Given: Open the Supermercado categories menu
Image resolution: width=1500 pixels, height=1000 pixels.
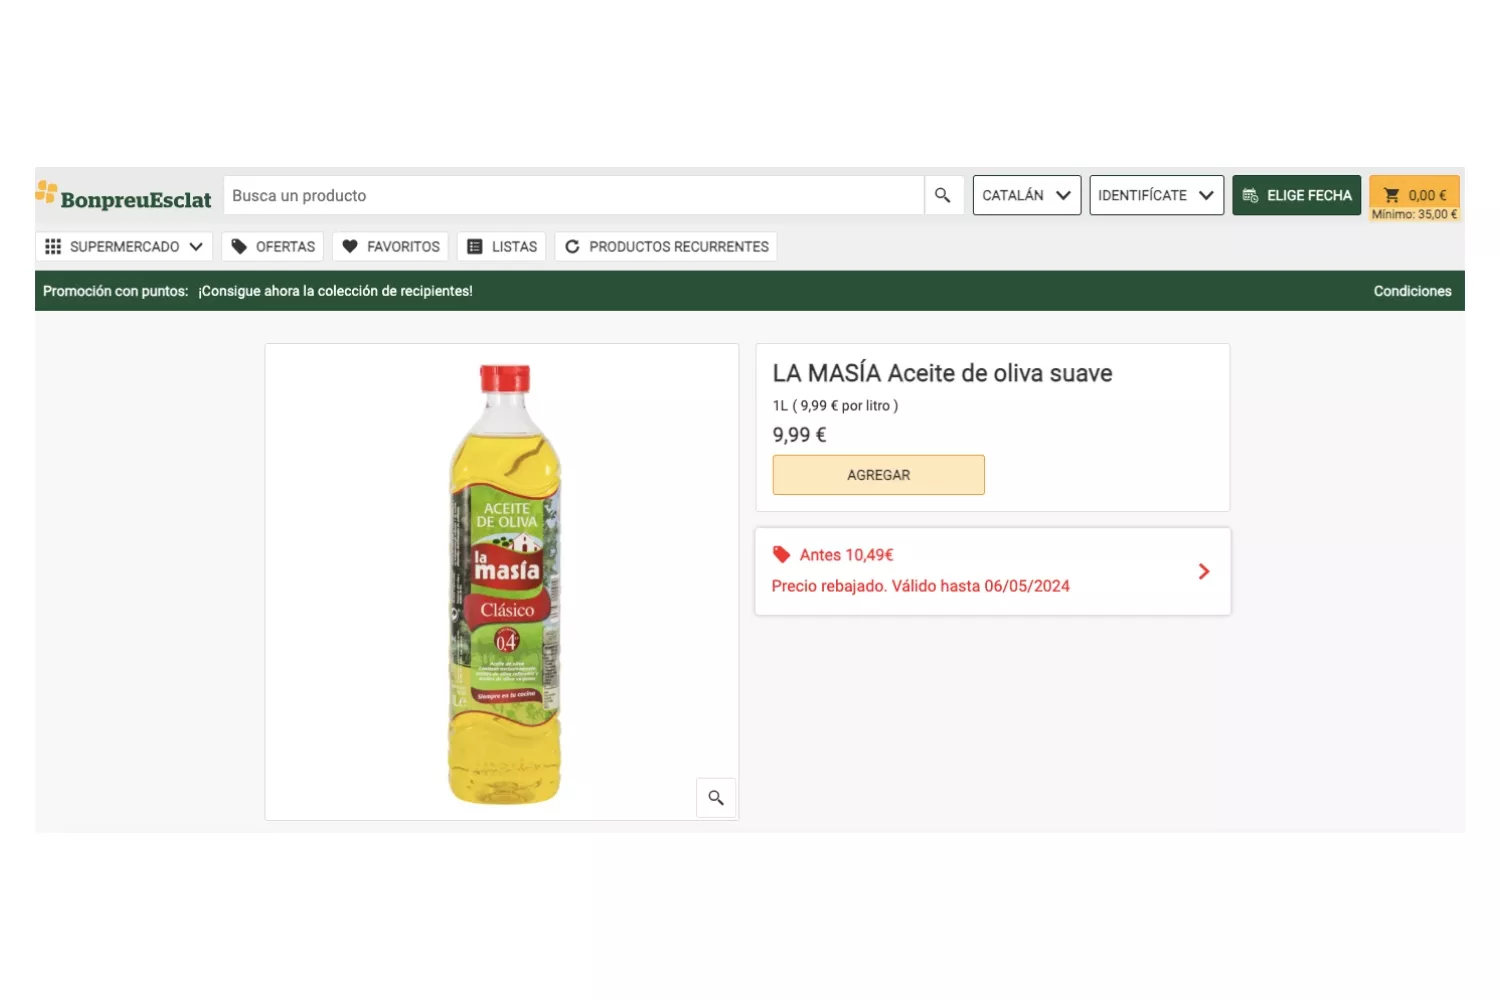Looking at the screenshot, I should 124,246.
